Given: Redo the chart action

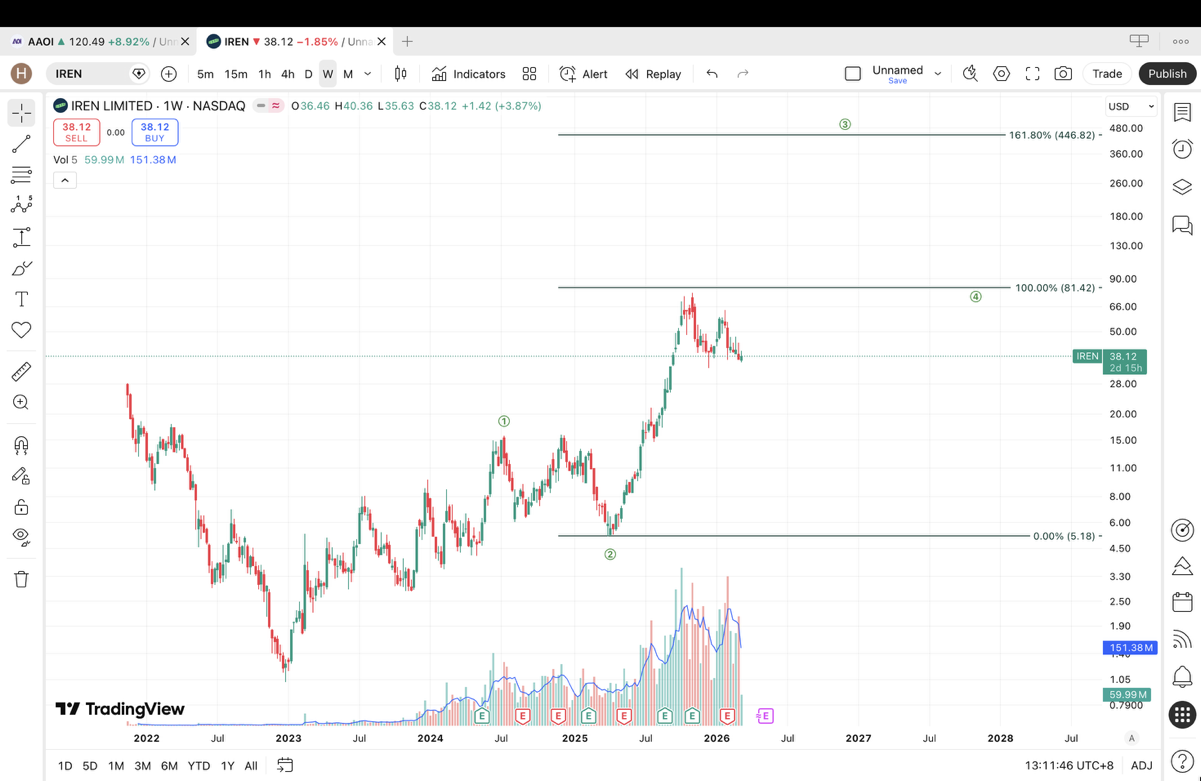Looking at the screenshot, I should click(743, 74).
